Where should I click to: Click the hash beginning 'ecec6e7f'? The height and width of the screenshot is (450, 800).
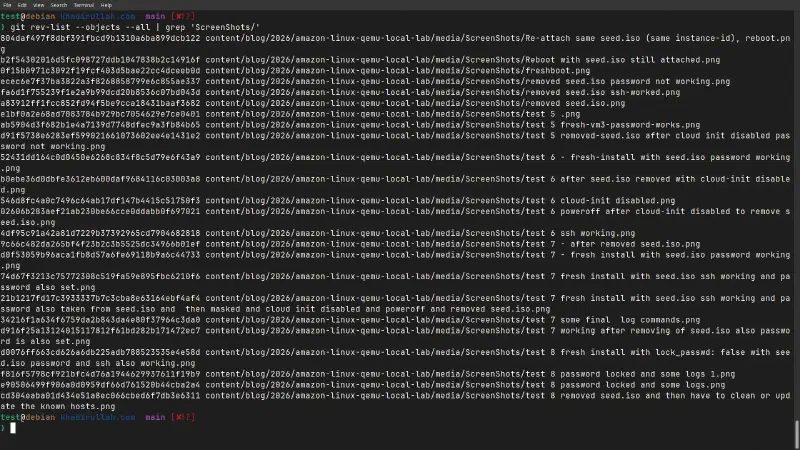coord(101,82)
